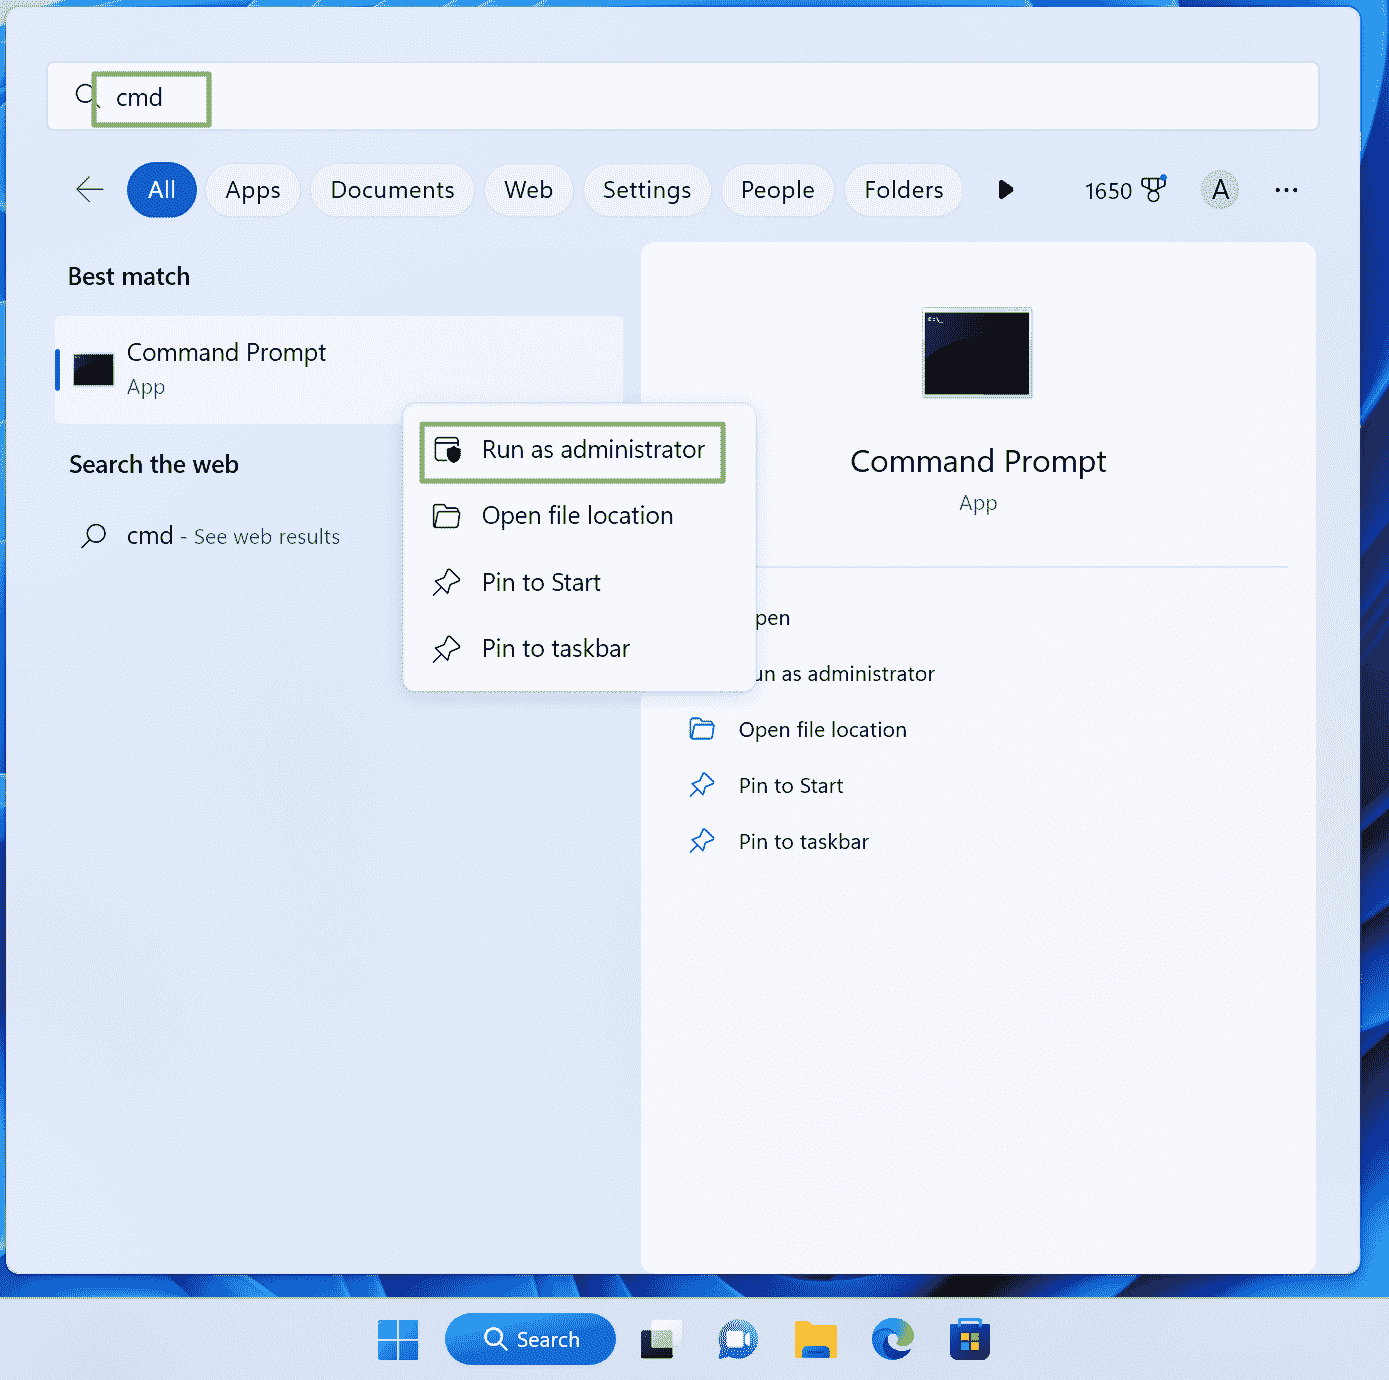Click pin icon beside context-menu Pin to Start
The image size is (1389, 1380).
click(x=446, y=582)
